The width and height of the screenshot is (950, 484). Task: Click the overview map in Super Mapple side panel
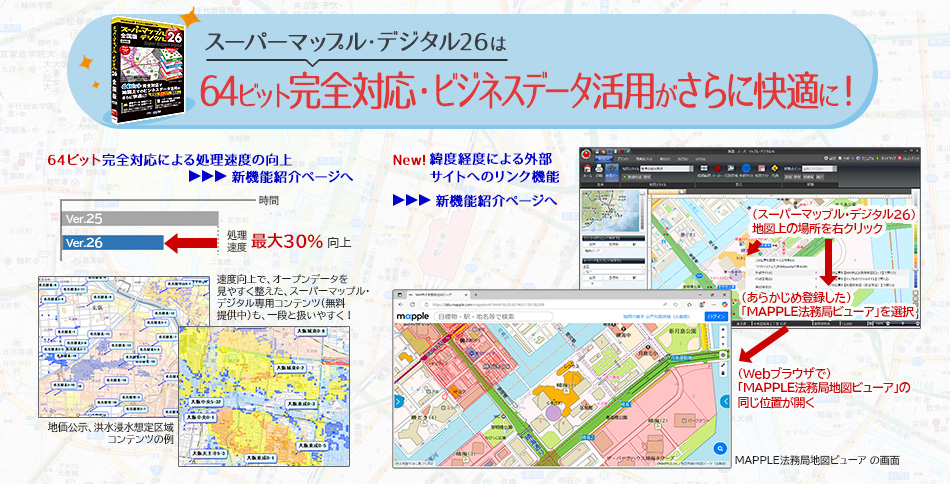pyautogui.click(x=610, y=210)
